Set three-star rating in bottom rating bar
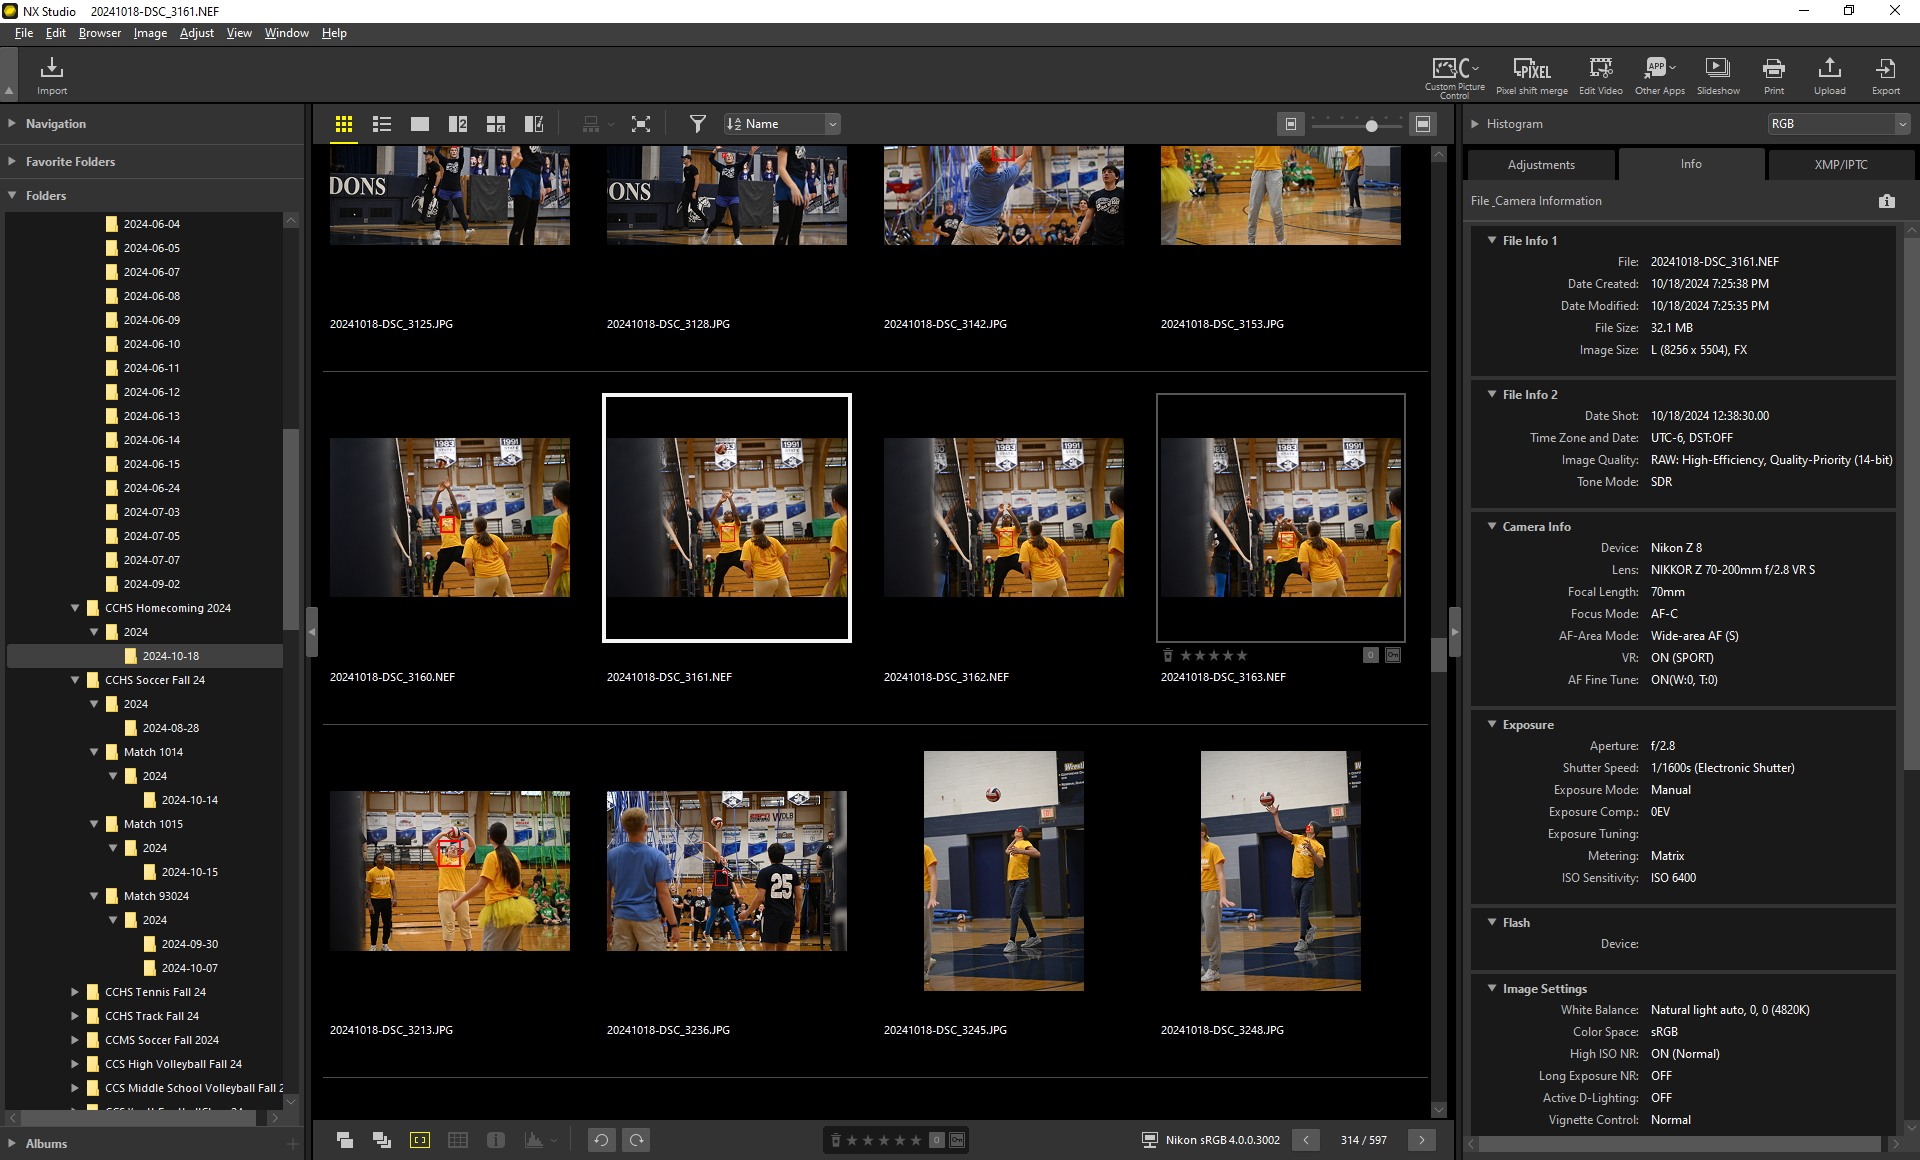This screenshot has width=1920, height=1160. pyautogui.click(x=883, y=1140)
